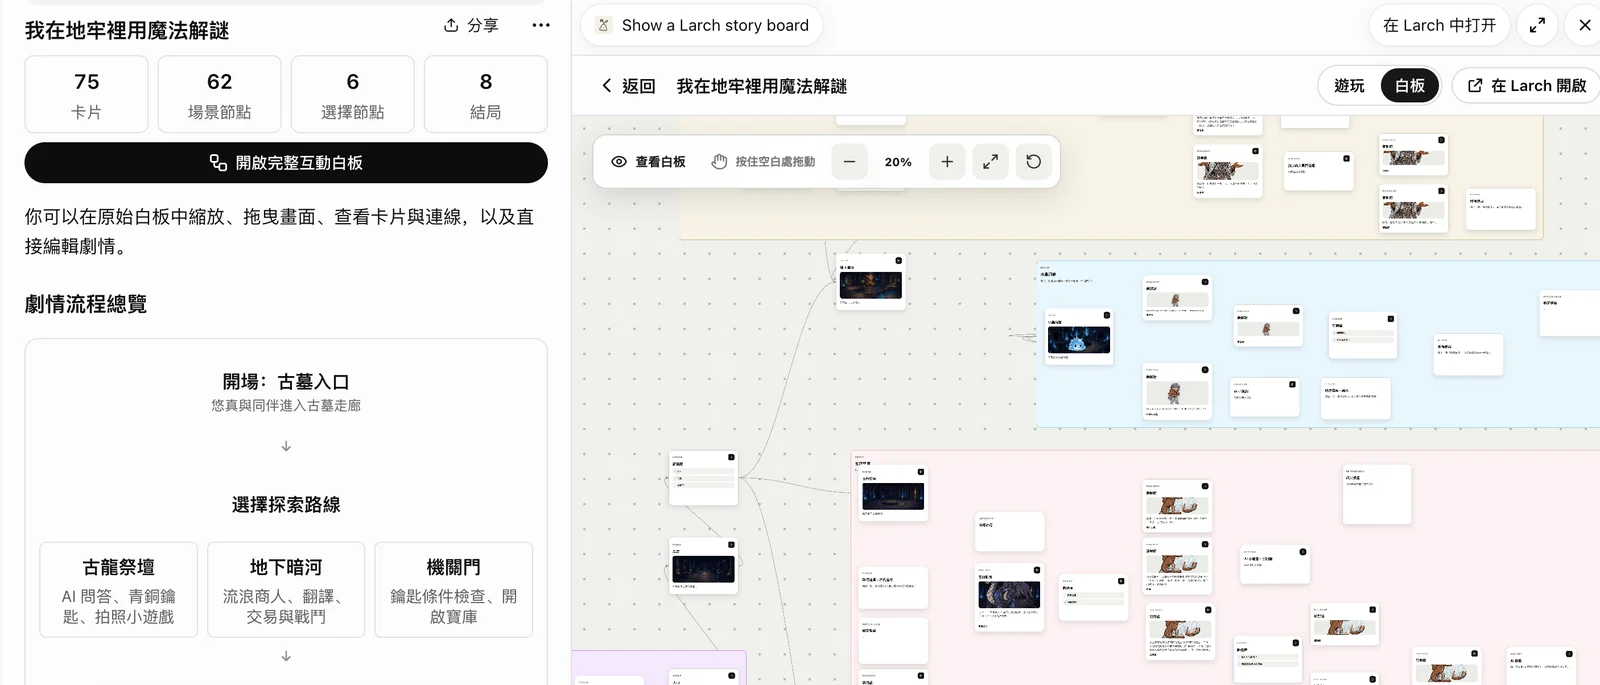Click the fit-to-screen expand icon in toolbar

[990, 162]
